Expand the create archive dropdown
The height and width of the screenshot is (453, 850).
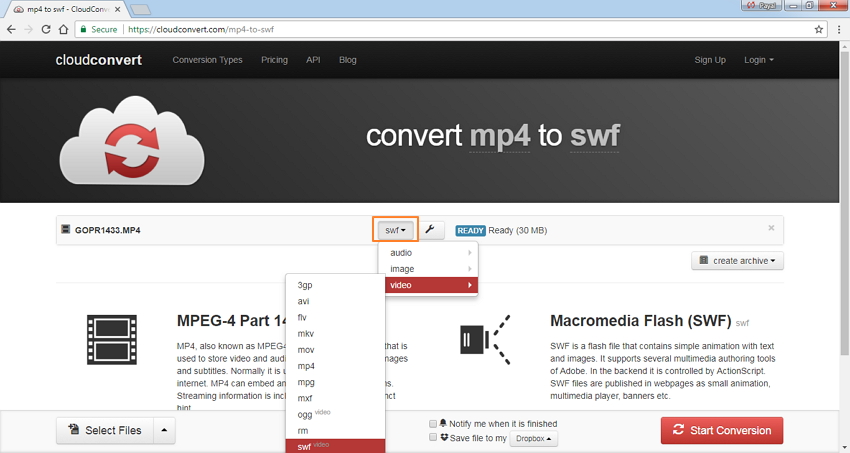[737, 261]
